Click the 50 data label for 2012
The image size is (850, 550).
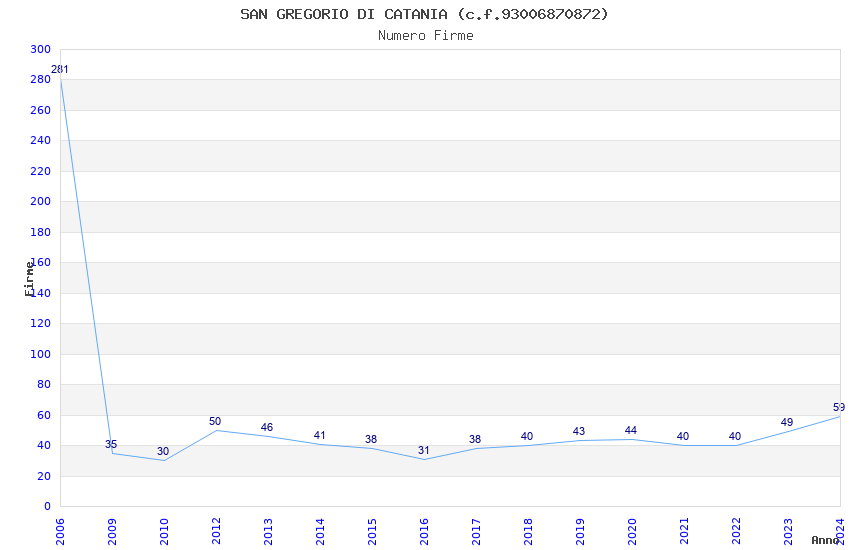[x=215, y=422]
